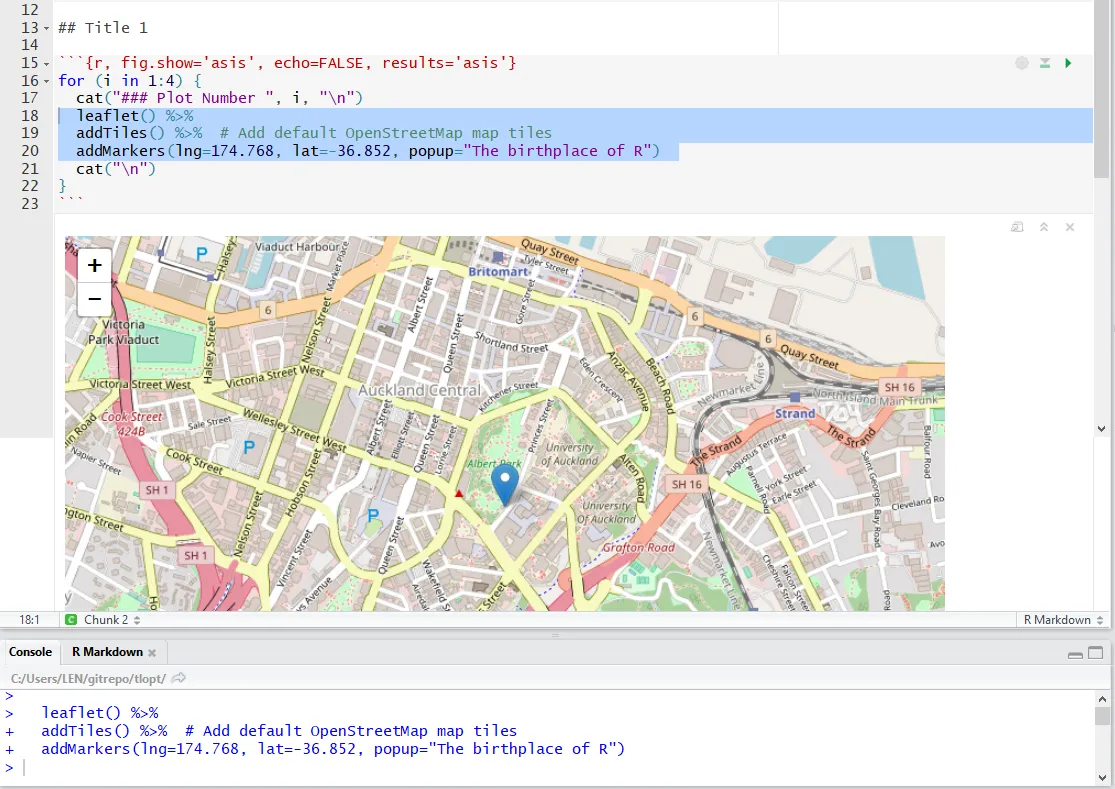
Task: Click the Grafton Road map label
Action: 639,547
